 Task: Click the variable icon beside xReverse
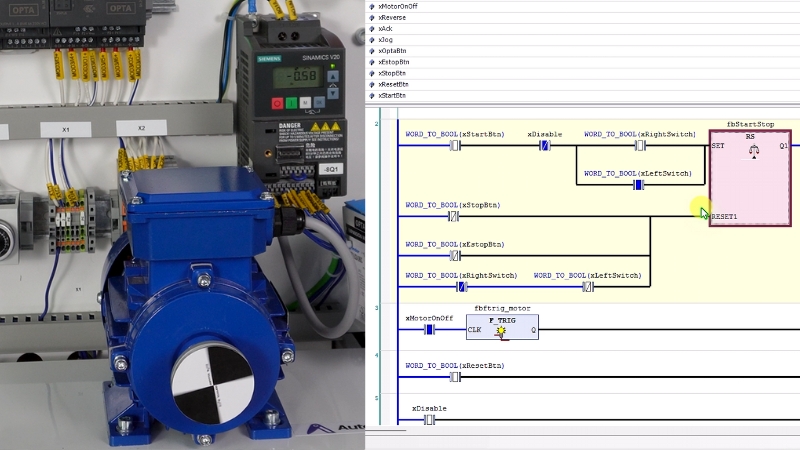[x=372, y=18]
